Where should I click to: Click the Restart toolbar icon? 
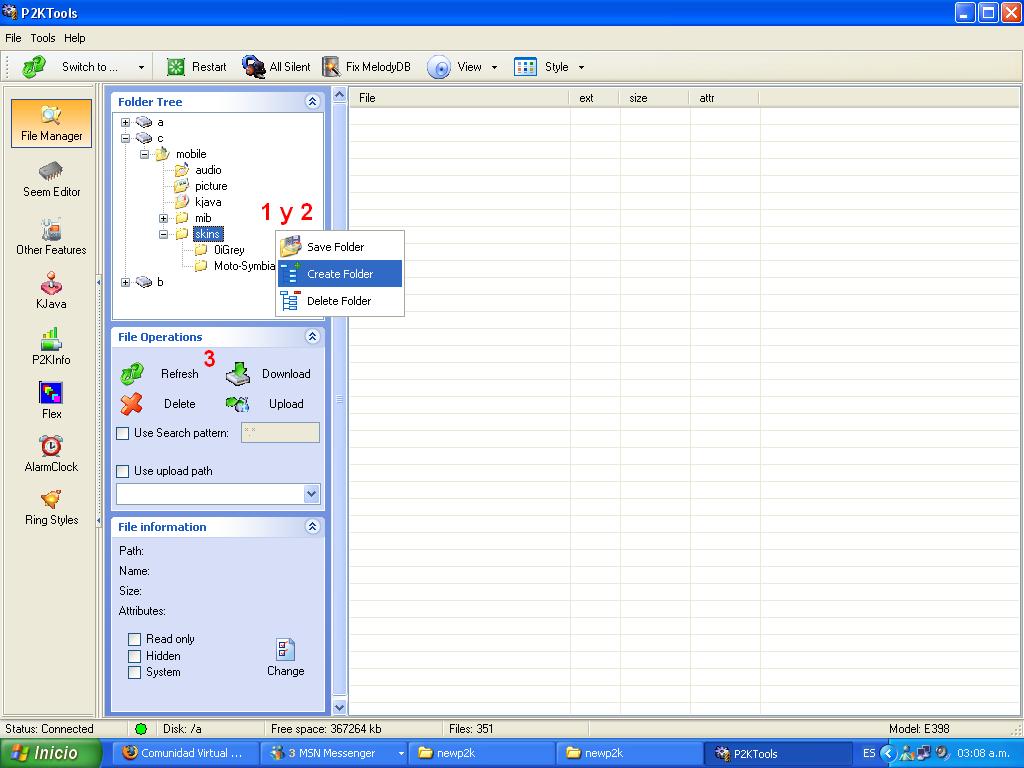point(176,67)
